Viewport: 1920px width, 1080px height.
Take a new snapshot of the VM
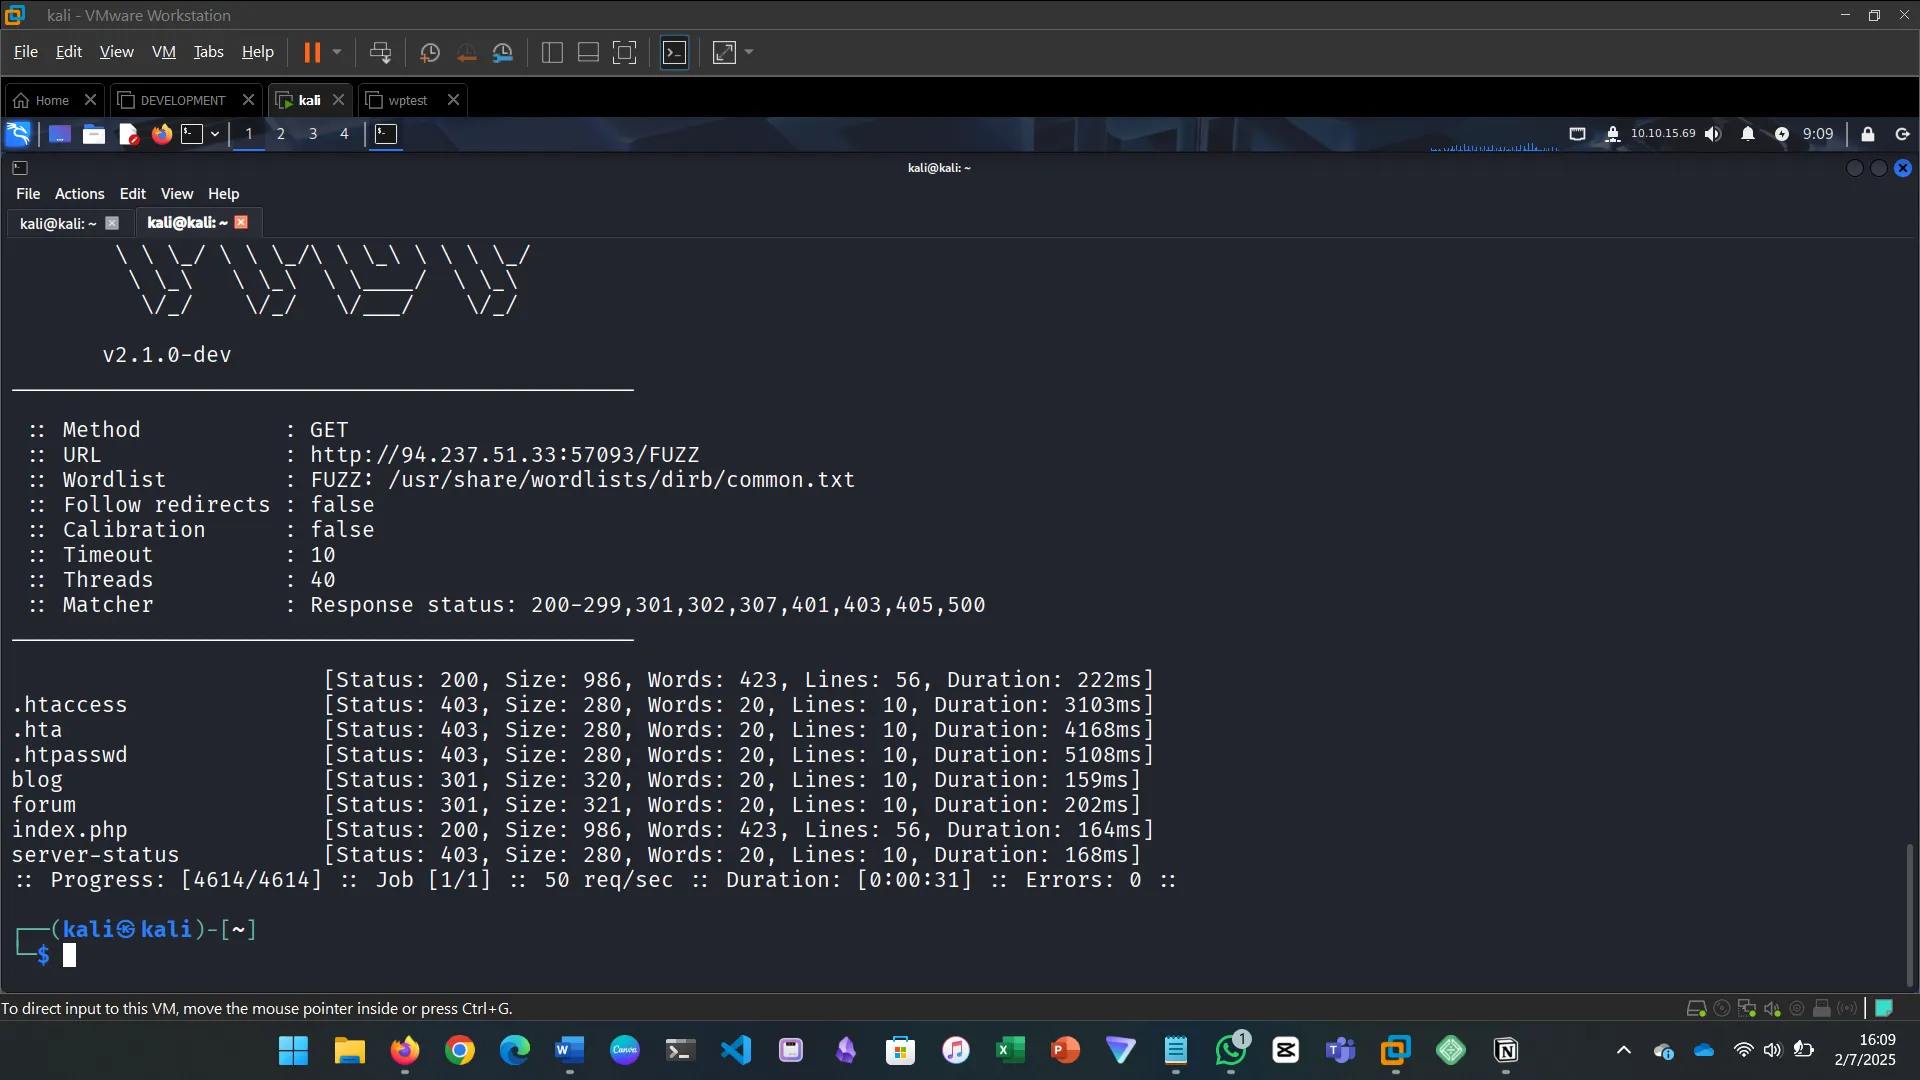pos(429,52)
